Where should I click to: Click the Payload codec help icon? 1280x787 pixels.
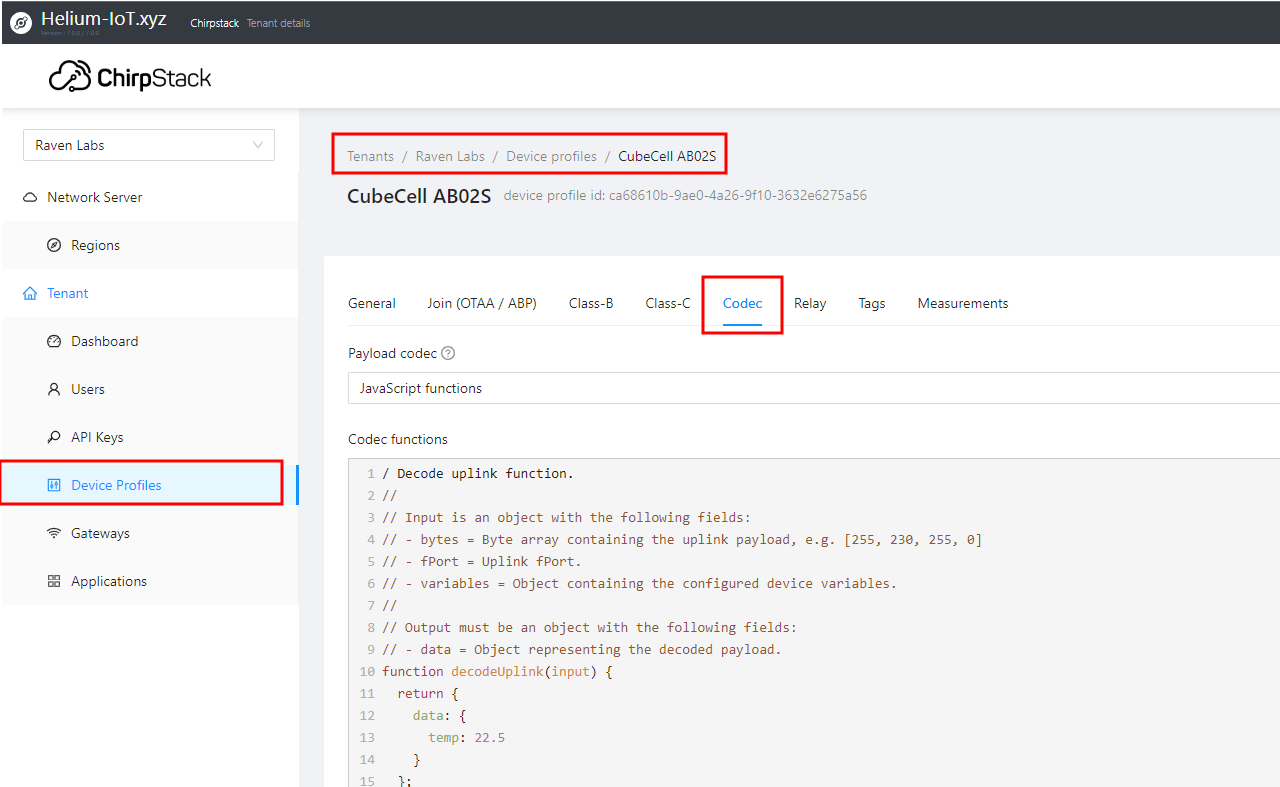pyautogui.click(x=448, y=353)
